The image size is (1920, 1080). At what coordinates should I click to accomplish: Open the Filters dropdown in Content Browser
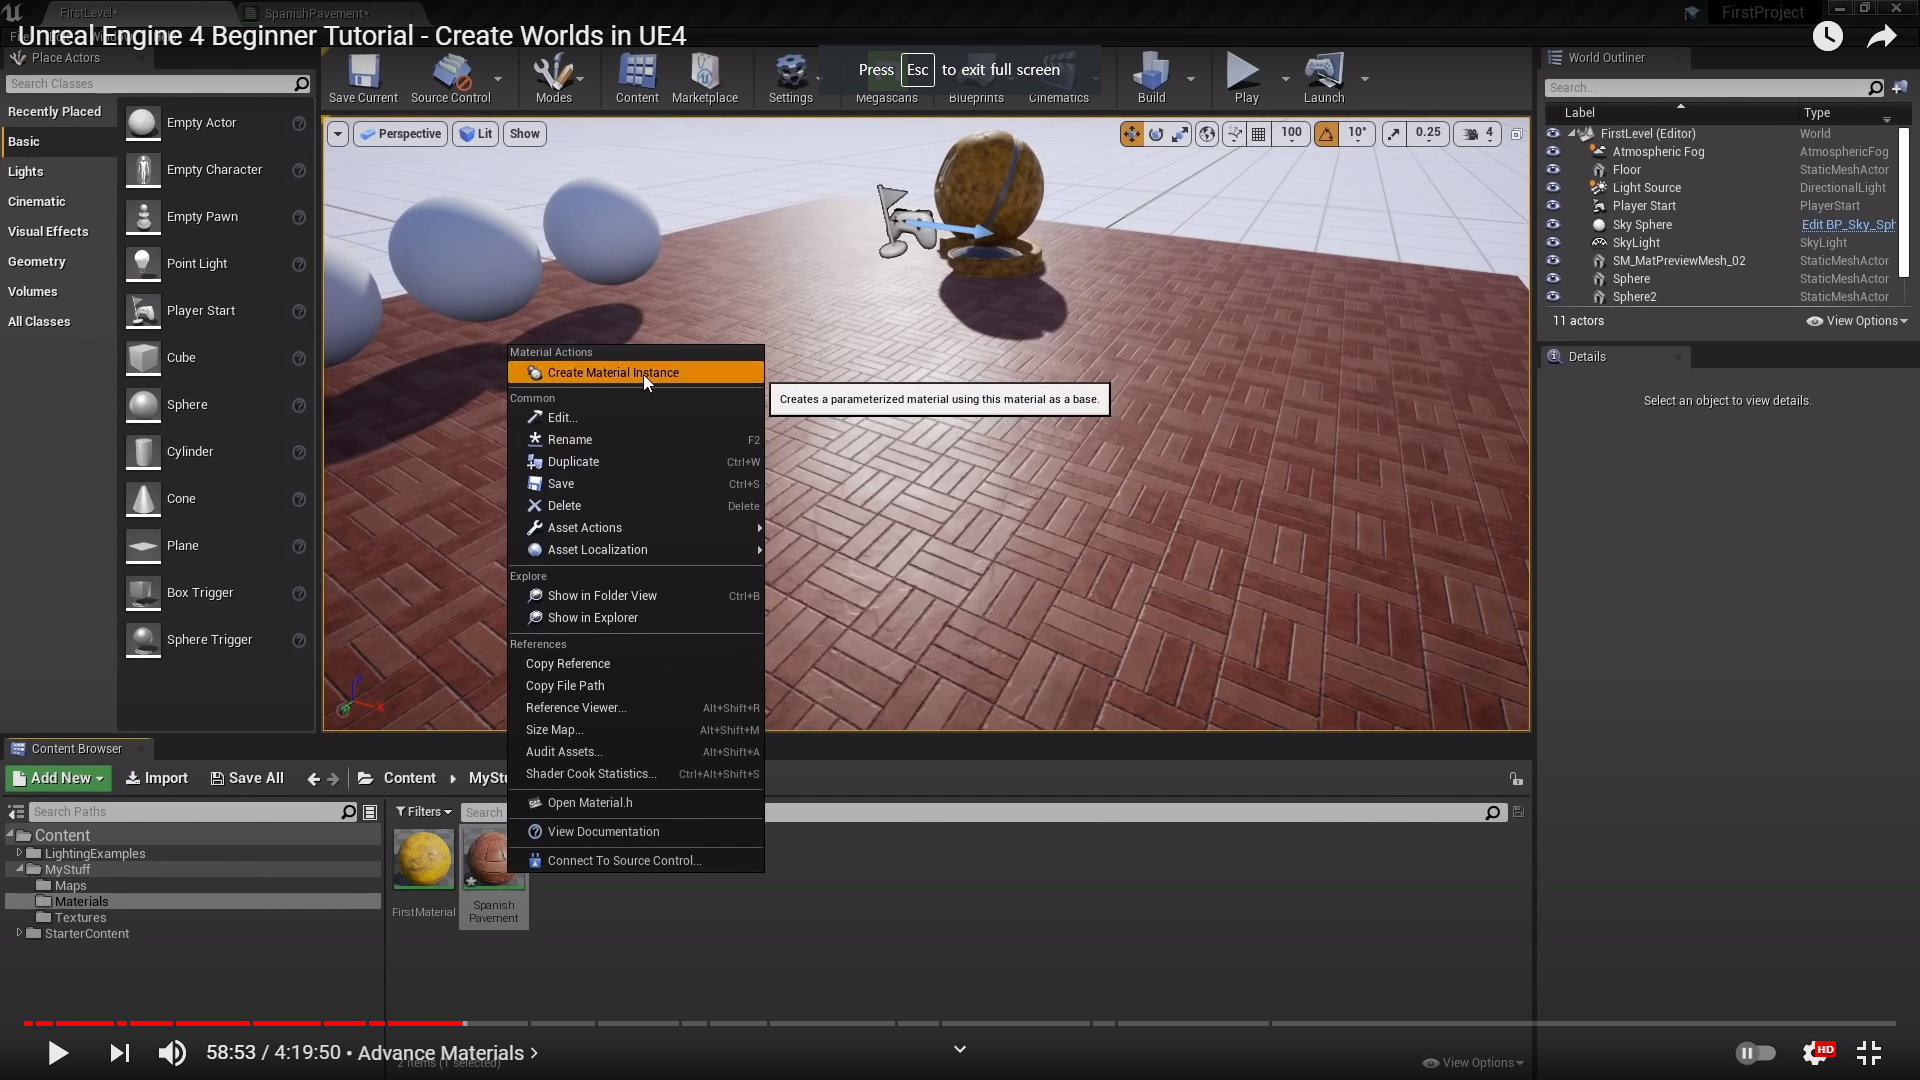423,812
